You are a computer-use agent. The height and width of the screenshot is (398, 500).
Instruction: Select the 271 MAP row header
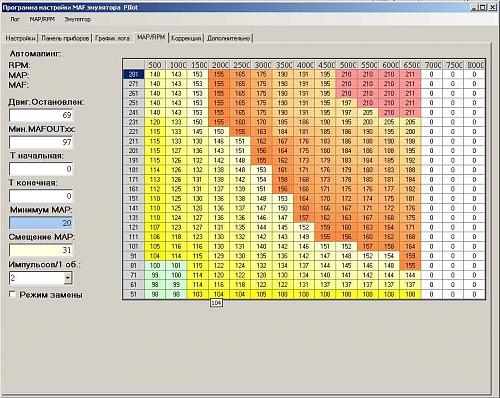[134, 84]
